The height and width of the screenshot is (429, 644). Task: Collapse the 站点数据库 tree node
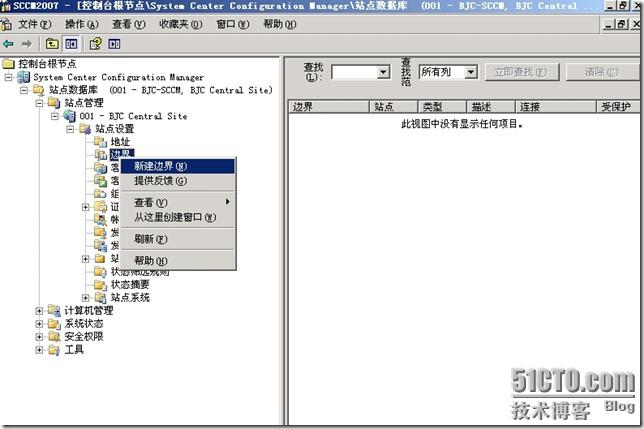(24, 90)
